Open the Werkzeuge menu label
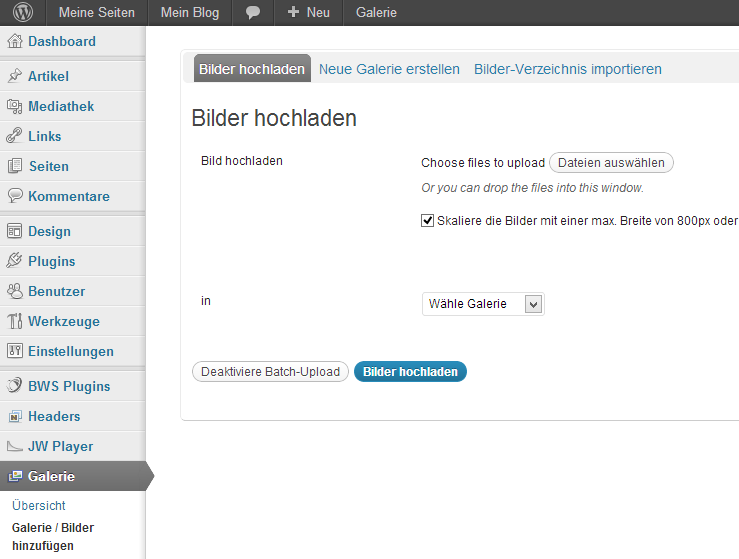 click(x=64, y=321)
